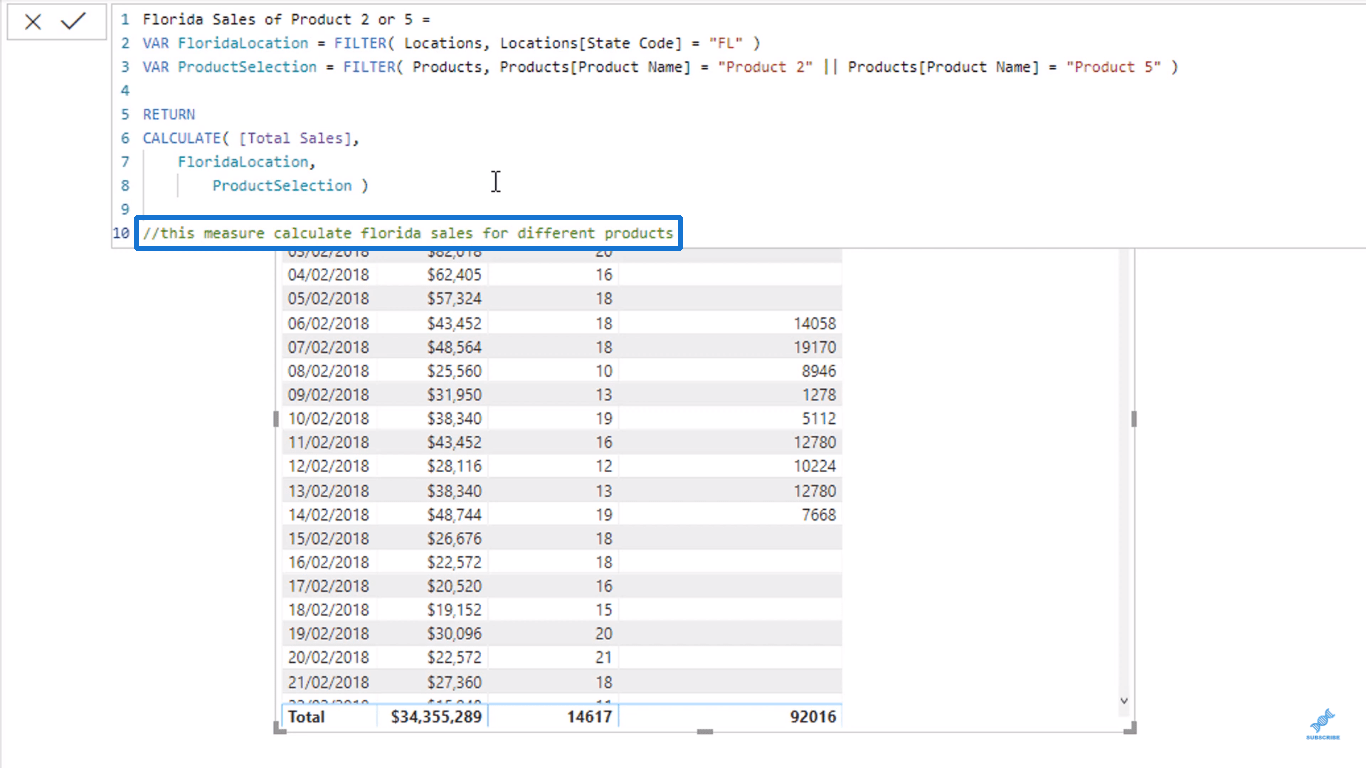The image size is (1366, 768).
Task: Click the CALCULATE( [Total Sales], line
Action: 251,138
